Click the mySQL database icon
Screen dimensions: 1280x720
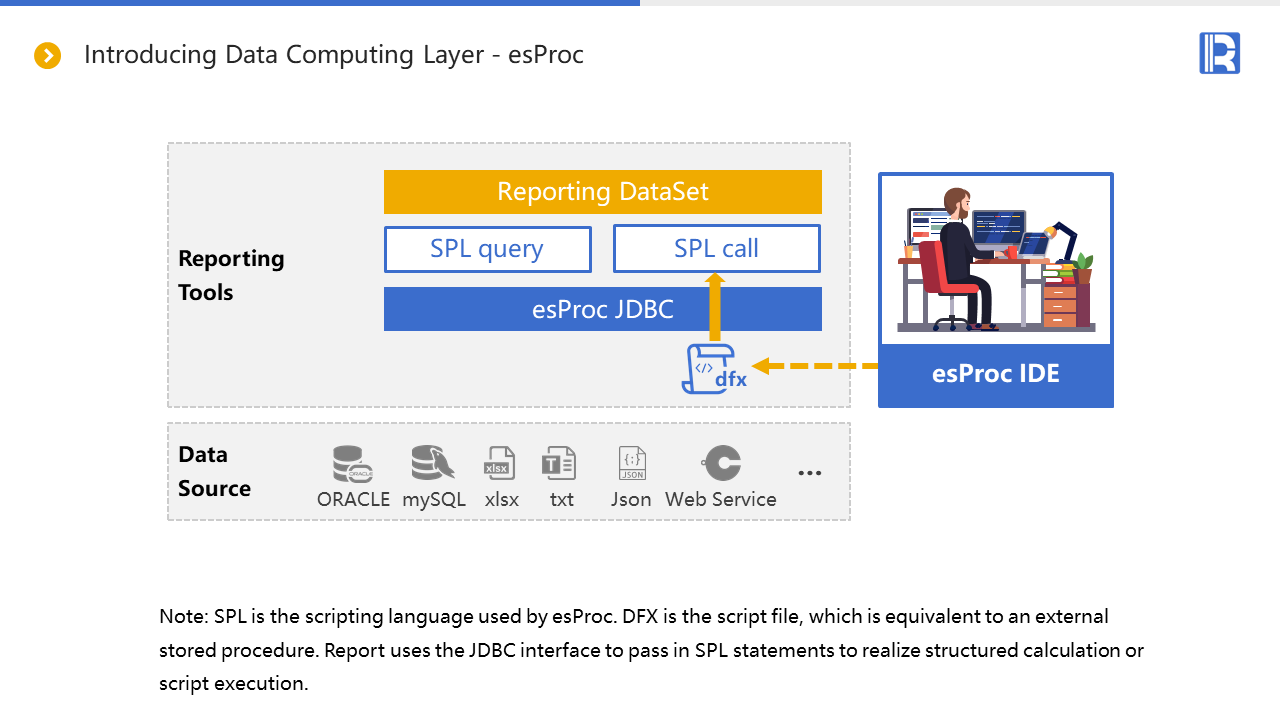coord(433,464)
